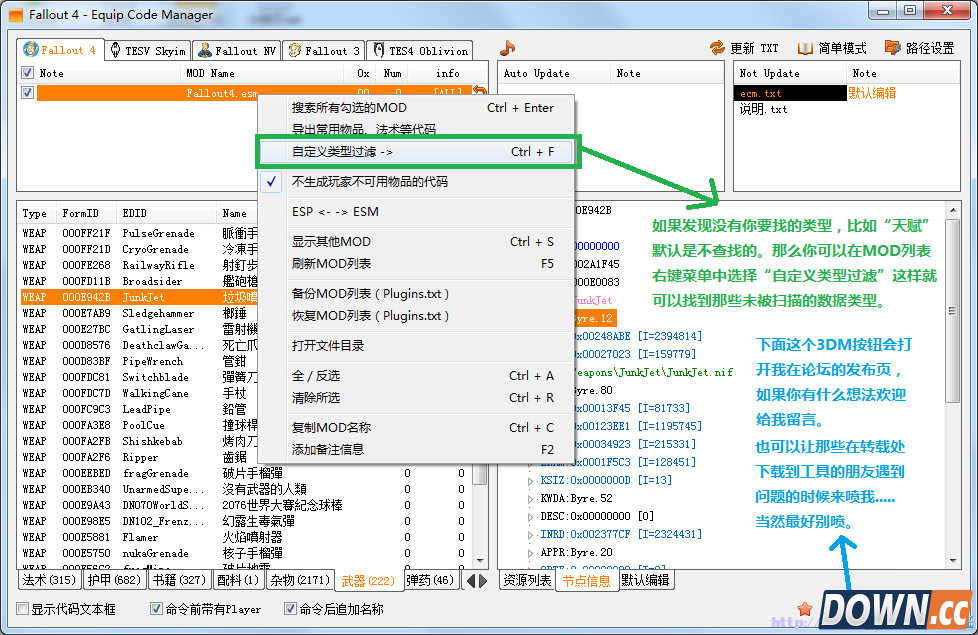Switch to the Fallout 3 game tab
This screenshot has width=978, height=635.
point(325,50)
